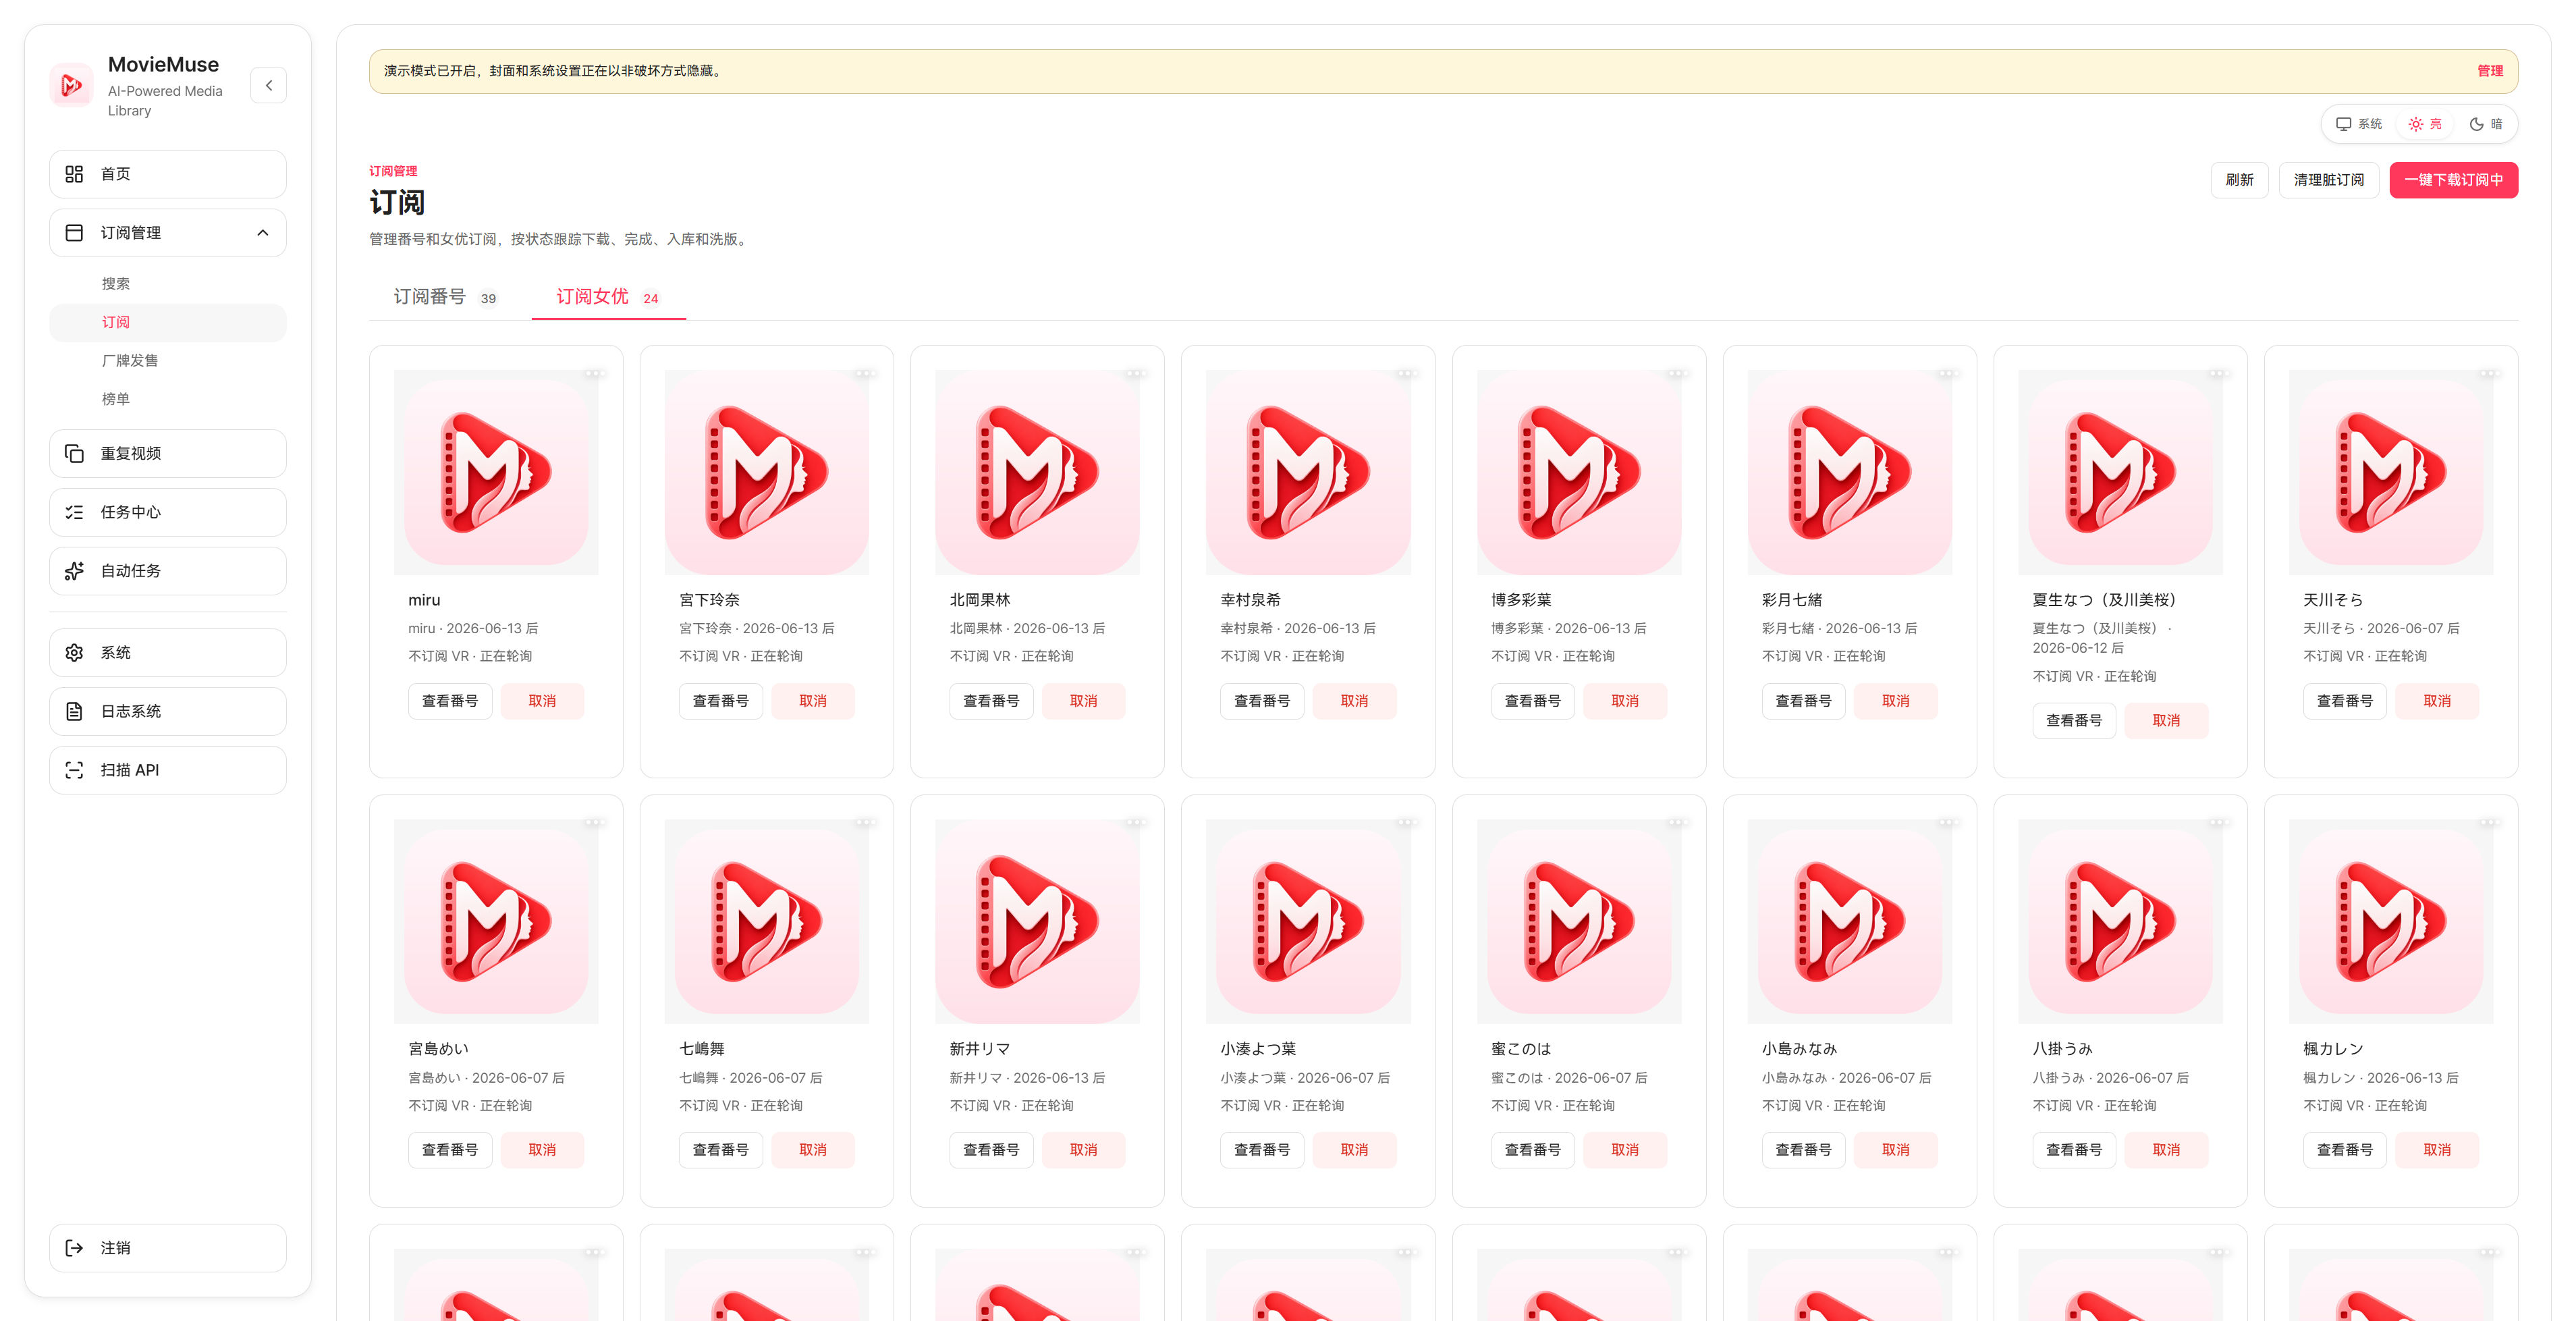Cancel the 北岡果林 subscription
This screenshot has height=1321, width=2576.
1084,701
